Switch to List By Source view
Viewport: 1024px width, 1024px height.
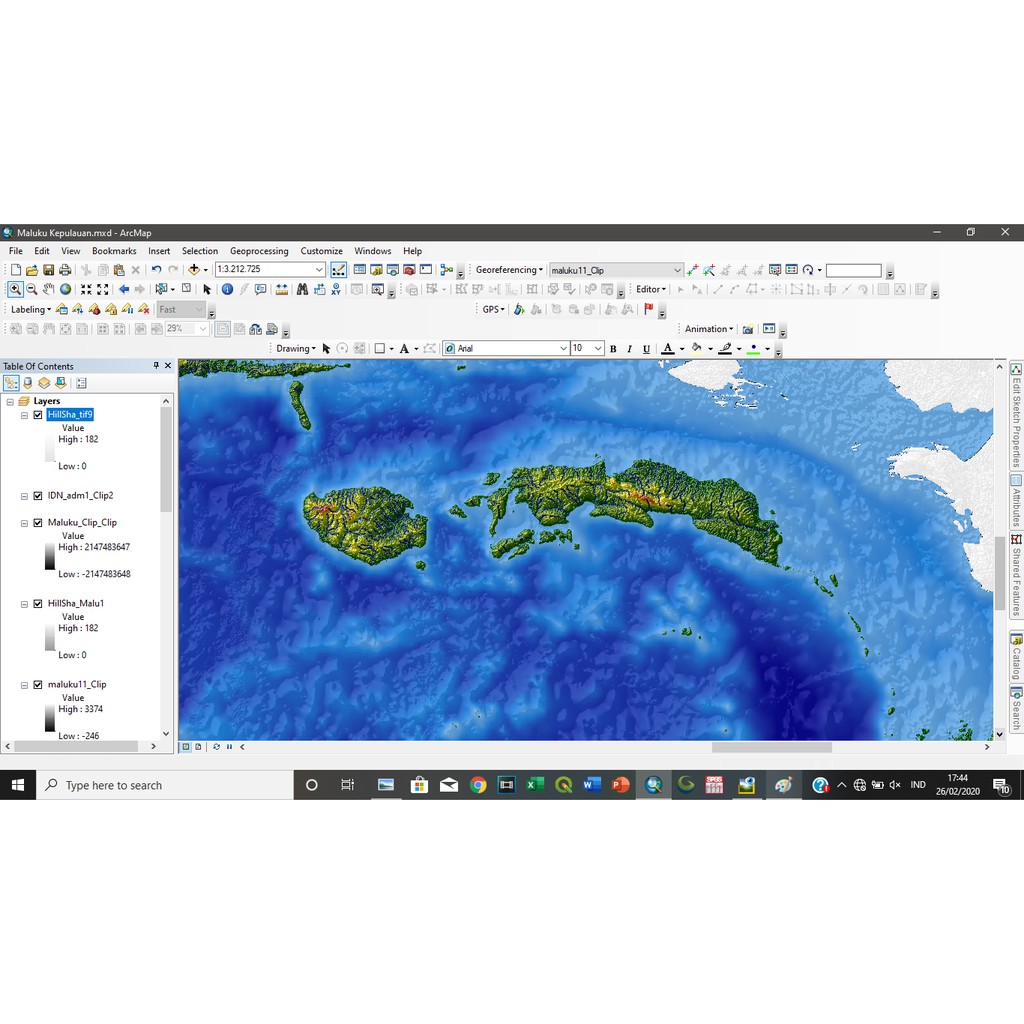(27, 383)
